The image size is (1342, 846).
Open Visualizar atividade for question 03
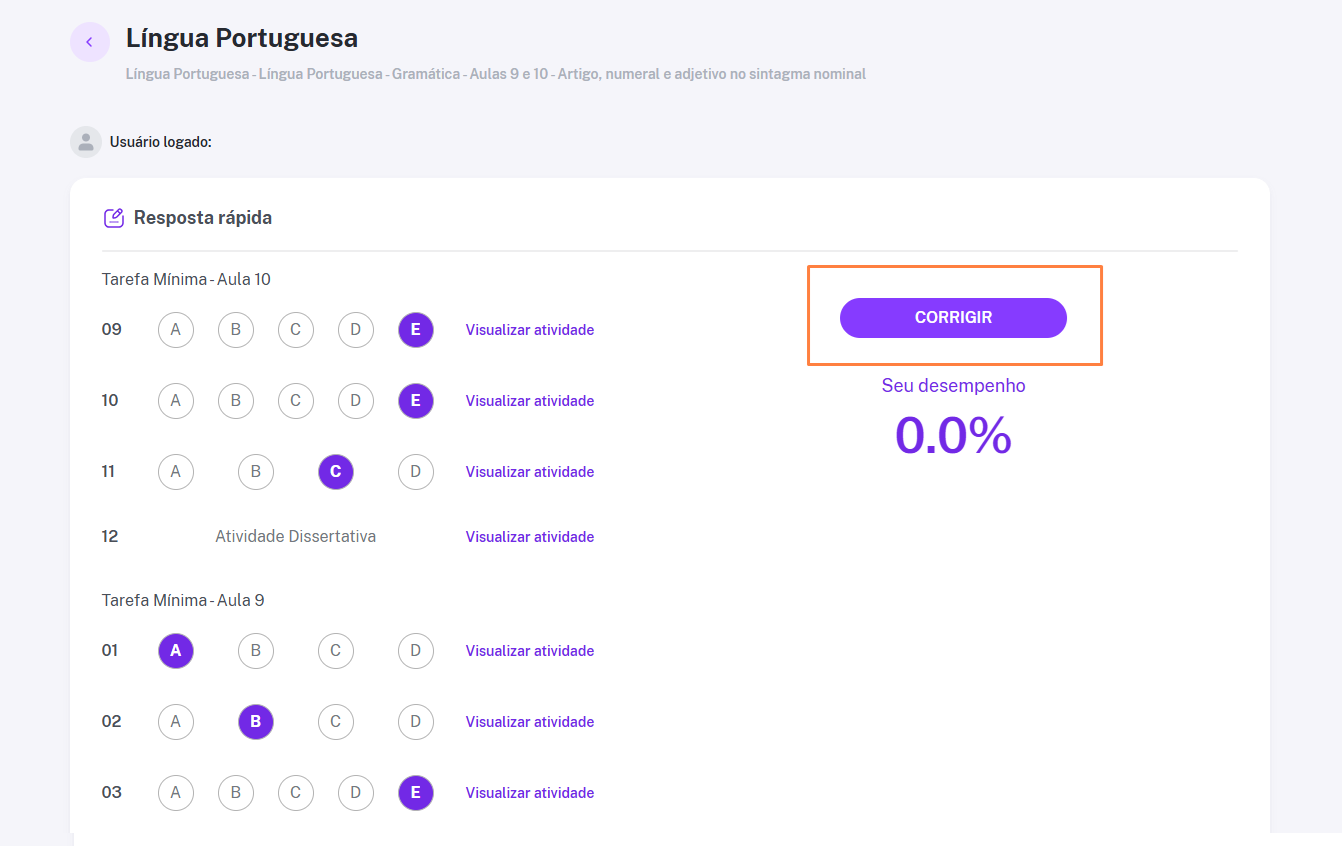530,793
